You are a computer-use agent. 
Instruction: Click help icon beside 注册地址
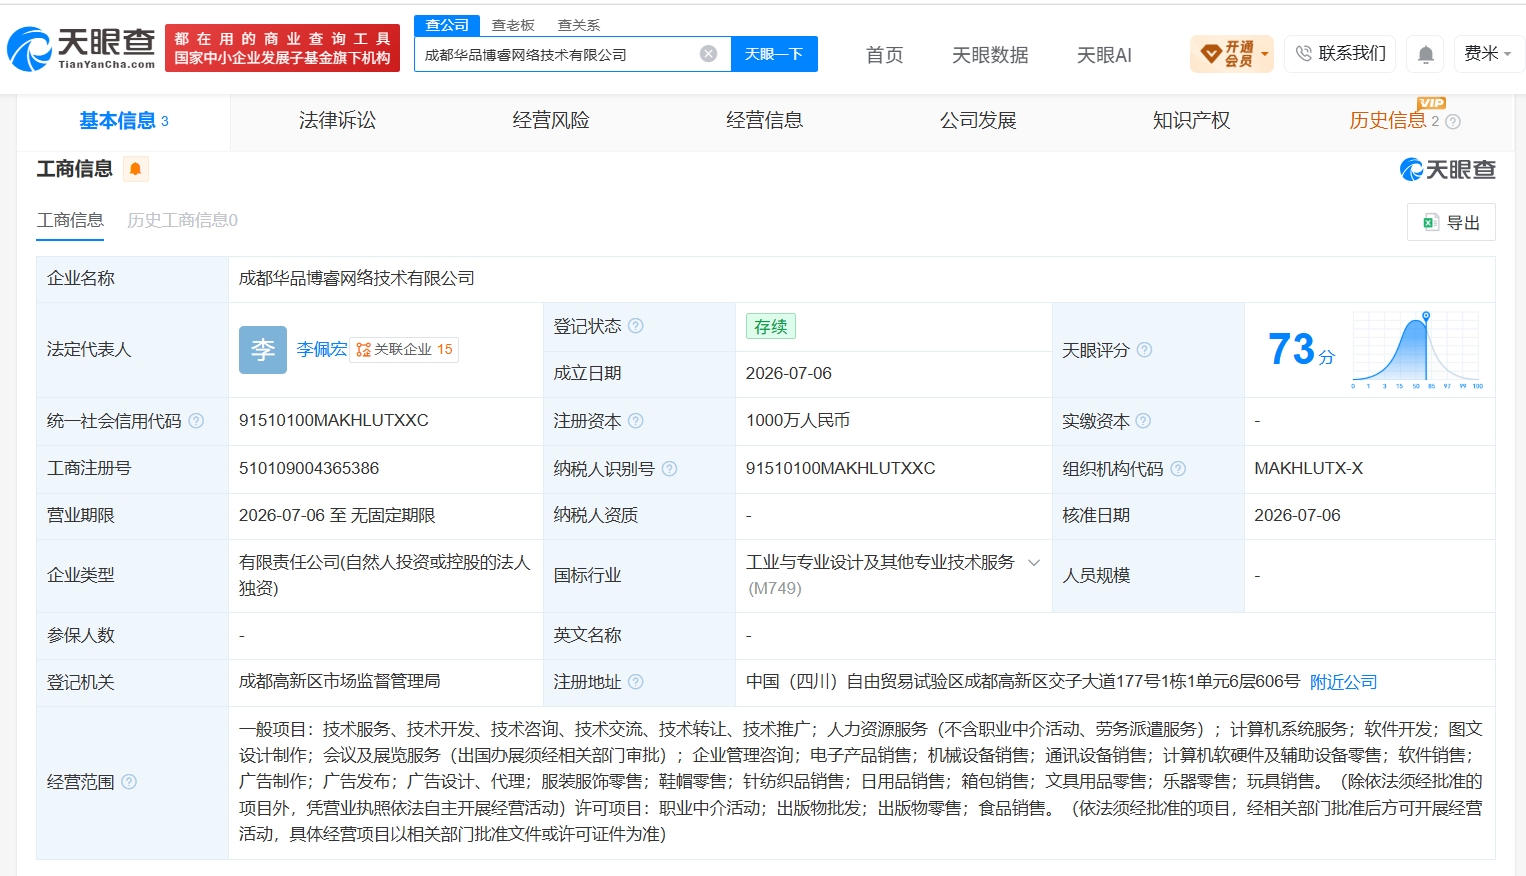(x=635, y=682)
